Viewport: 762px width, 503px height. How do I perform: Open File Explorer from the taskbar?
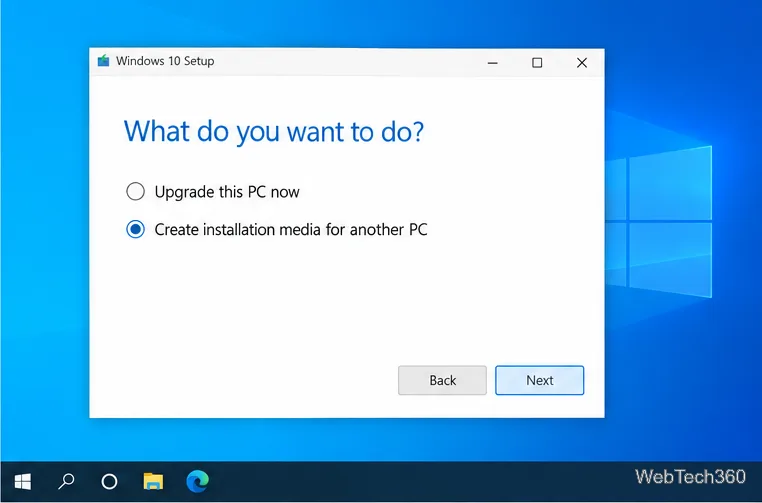[x=154, y=482]
